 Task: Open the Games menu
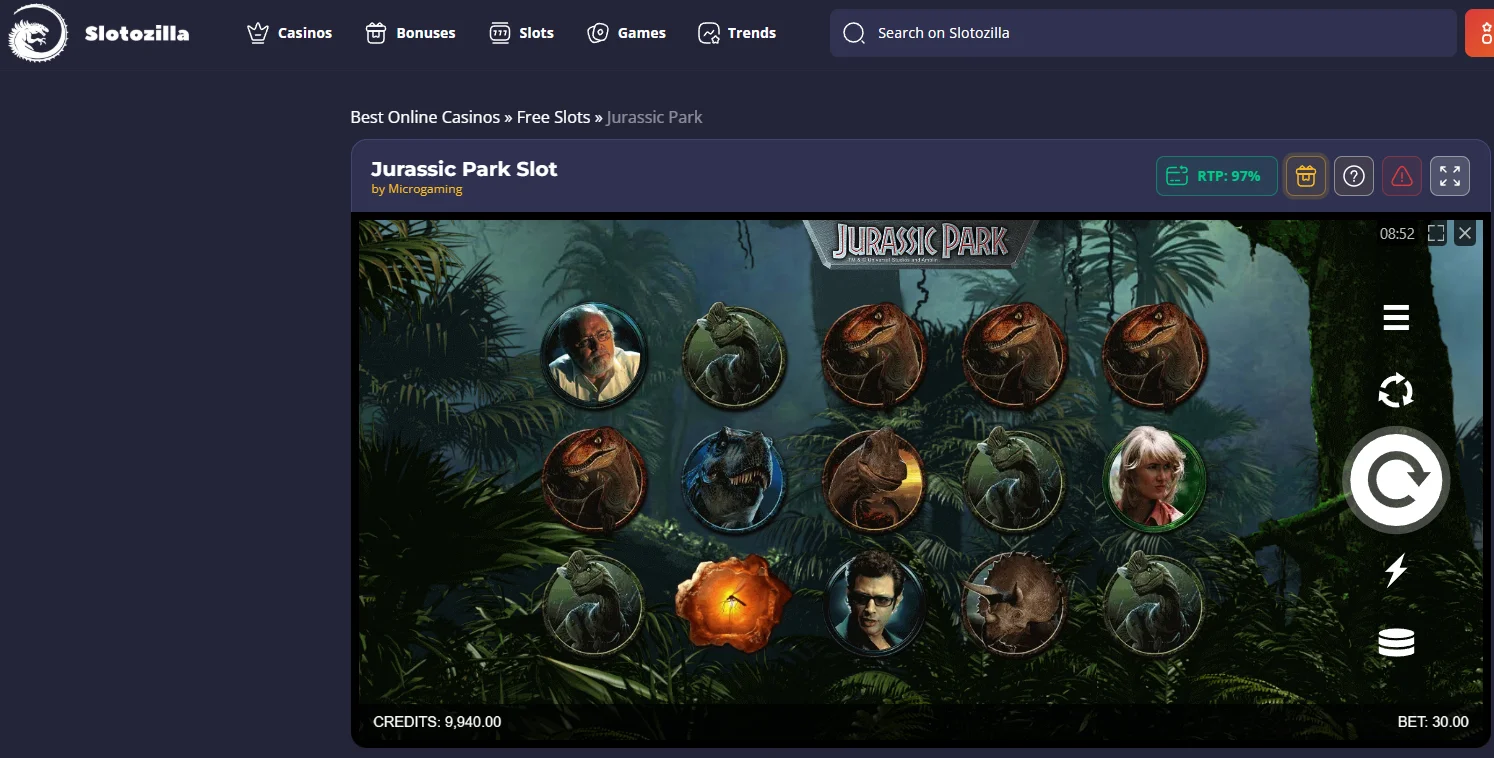tap(626, 33)
